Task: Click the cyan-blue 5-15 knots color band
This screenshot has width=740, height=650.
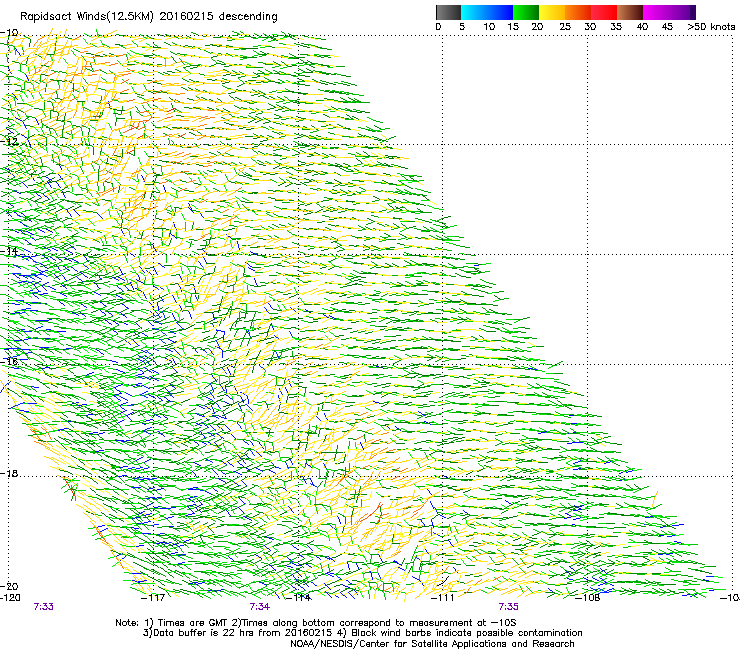Action: pos(487,12)
